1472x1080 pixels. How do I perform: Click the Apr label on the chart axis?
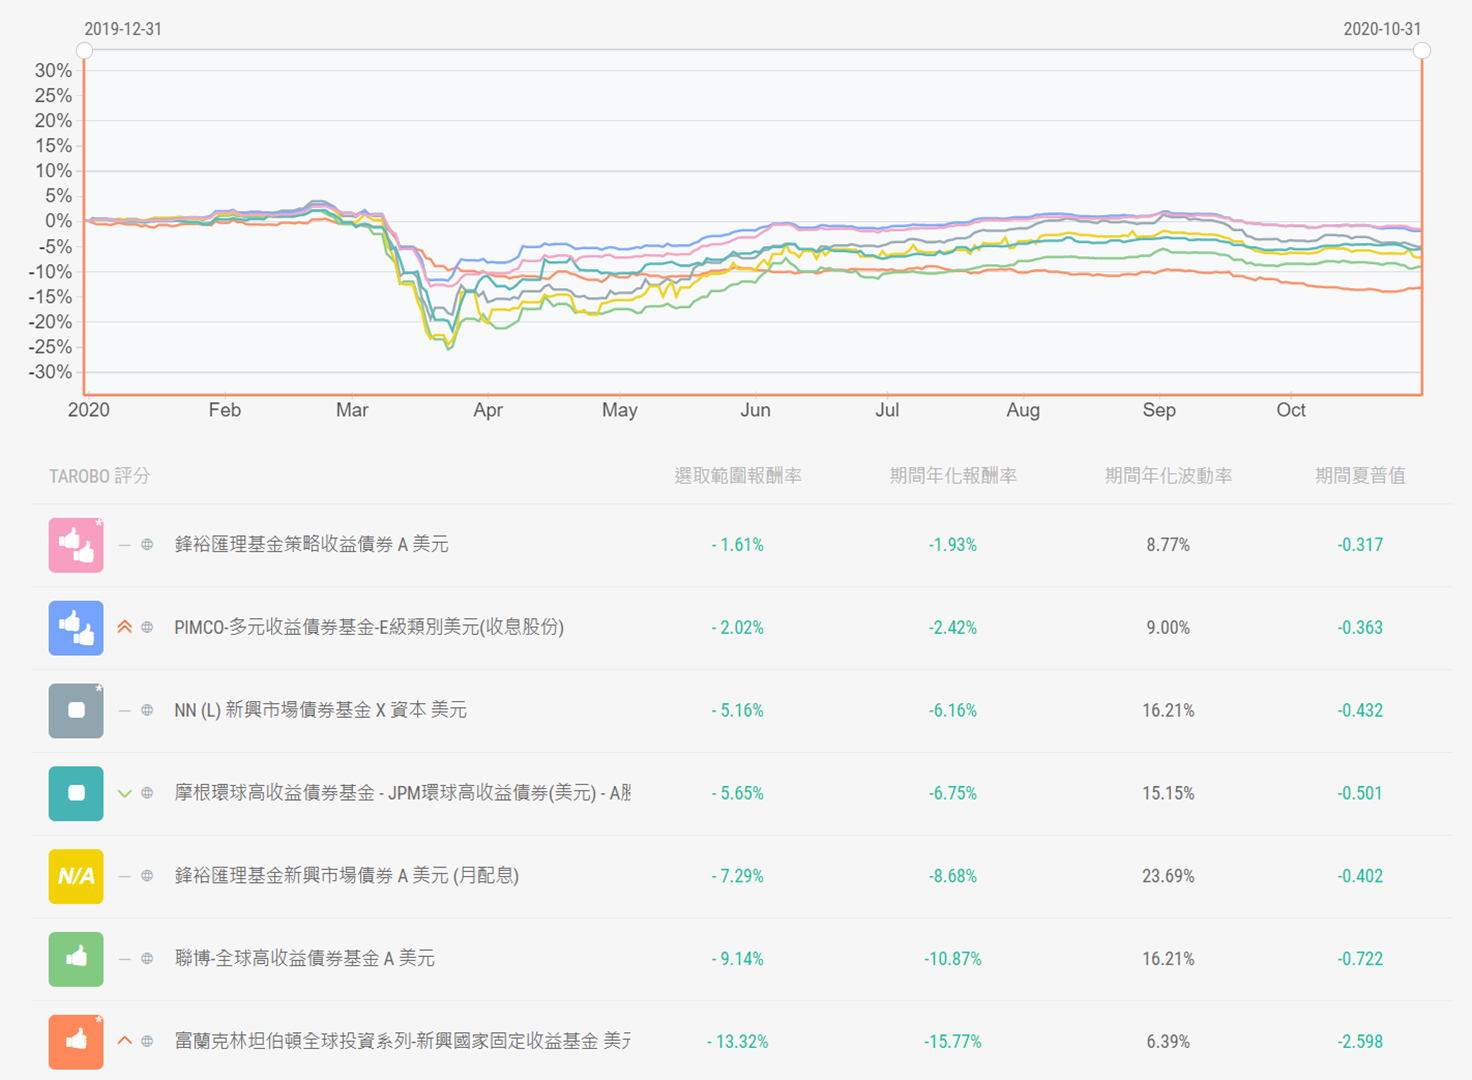[x=488, y=410]
